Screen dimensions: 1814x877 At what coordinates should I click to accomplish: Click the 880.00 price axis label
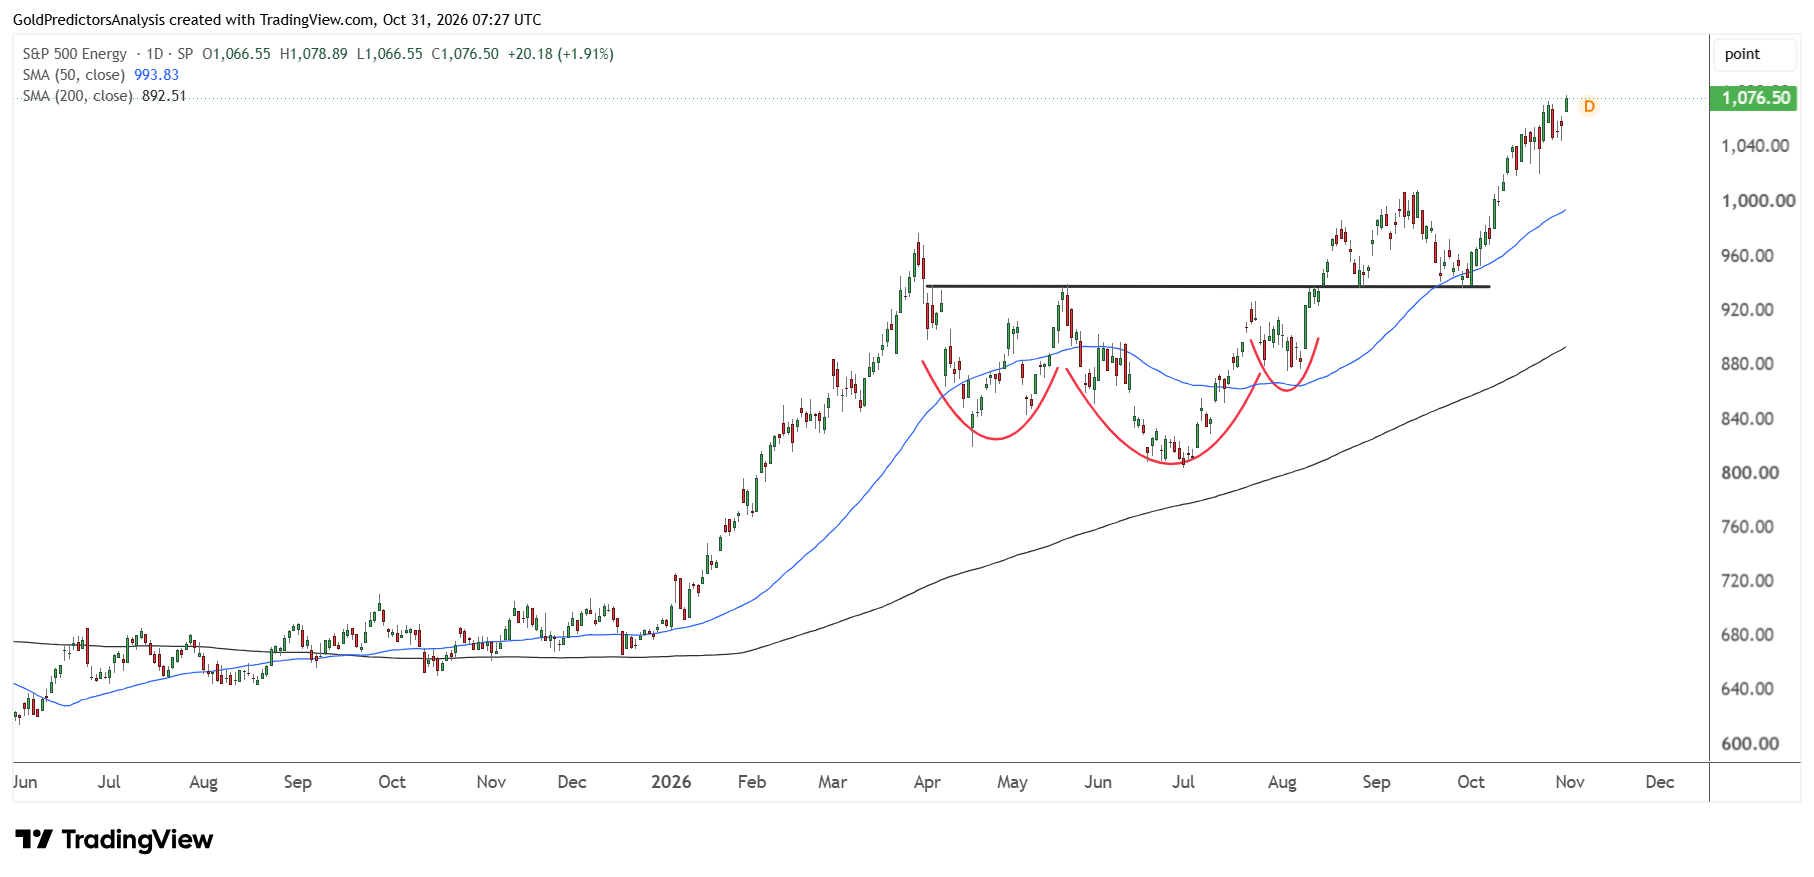click(1747, 364)
